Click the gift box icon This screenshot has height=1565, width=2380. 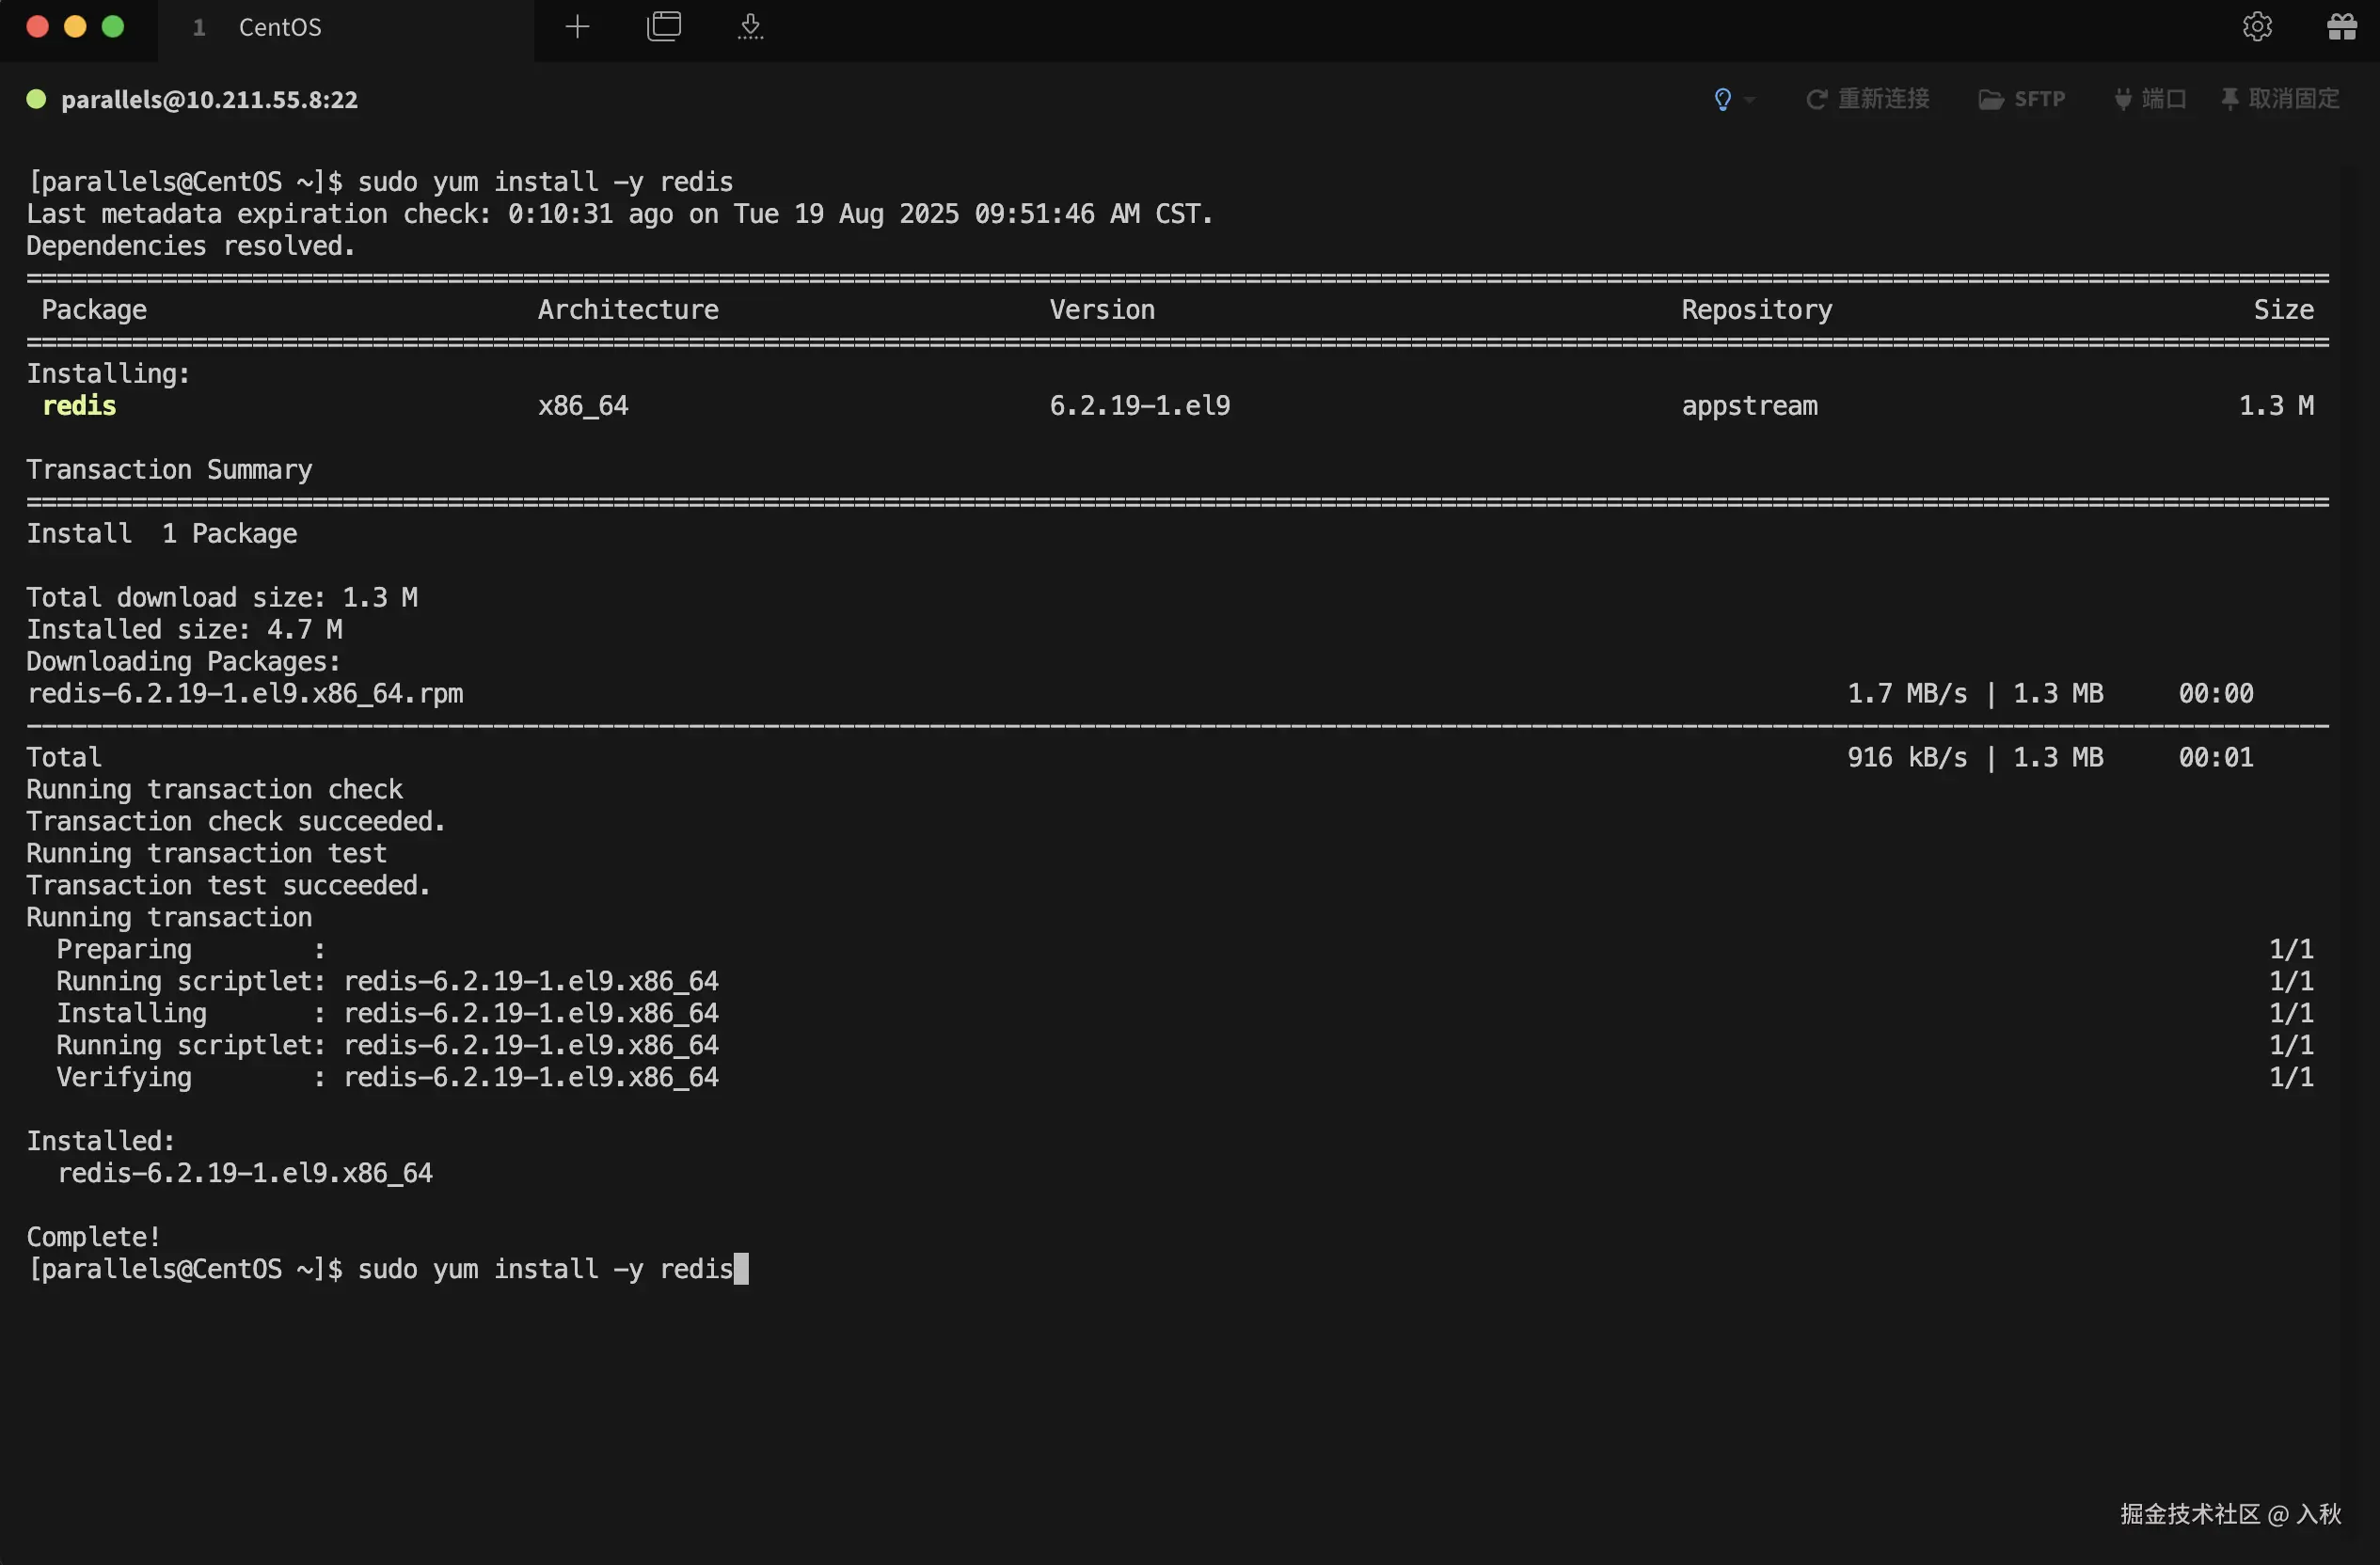[x=2341, y=27]
